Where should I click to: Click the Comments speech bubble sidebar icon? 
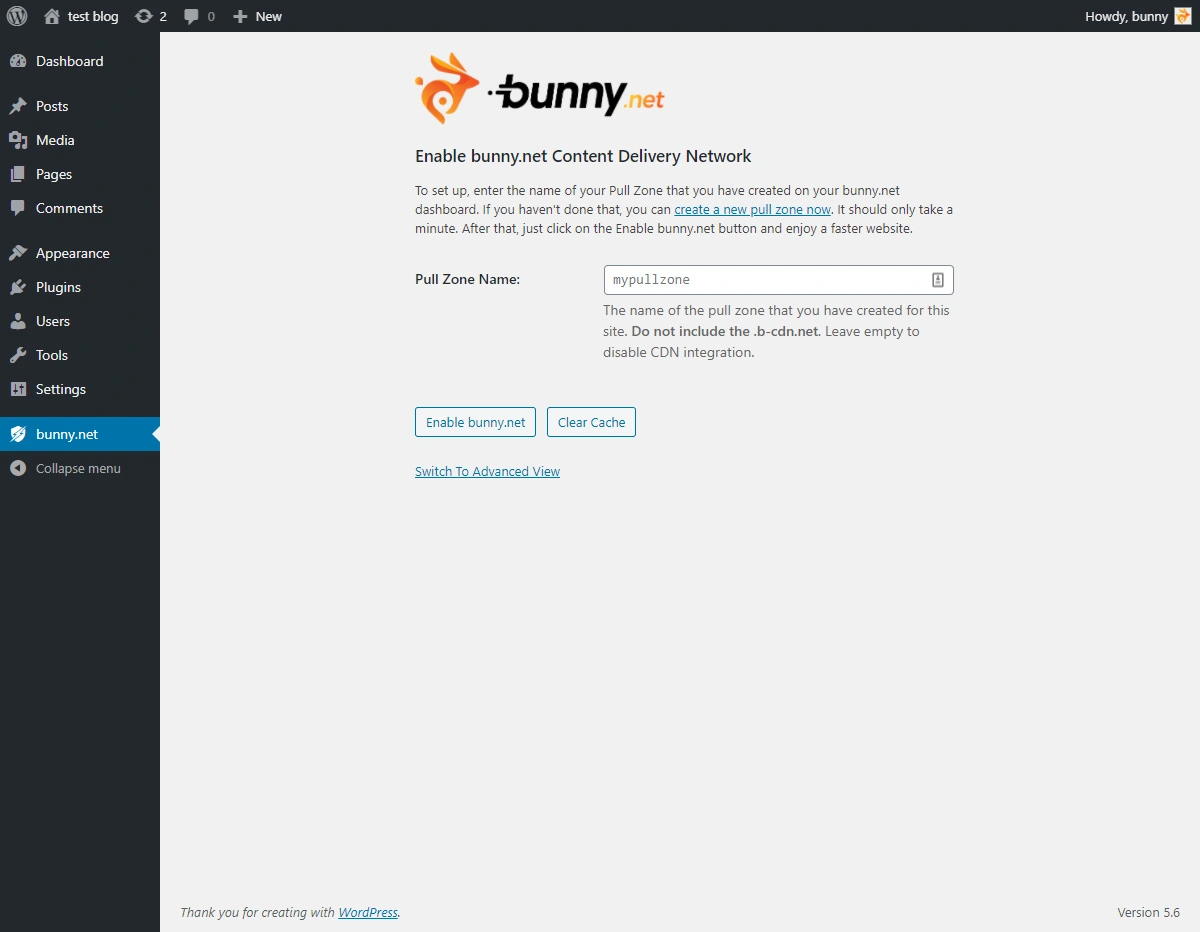pyautogui.click(x=18, y=208)
